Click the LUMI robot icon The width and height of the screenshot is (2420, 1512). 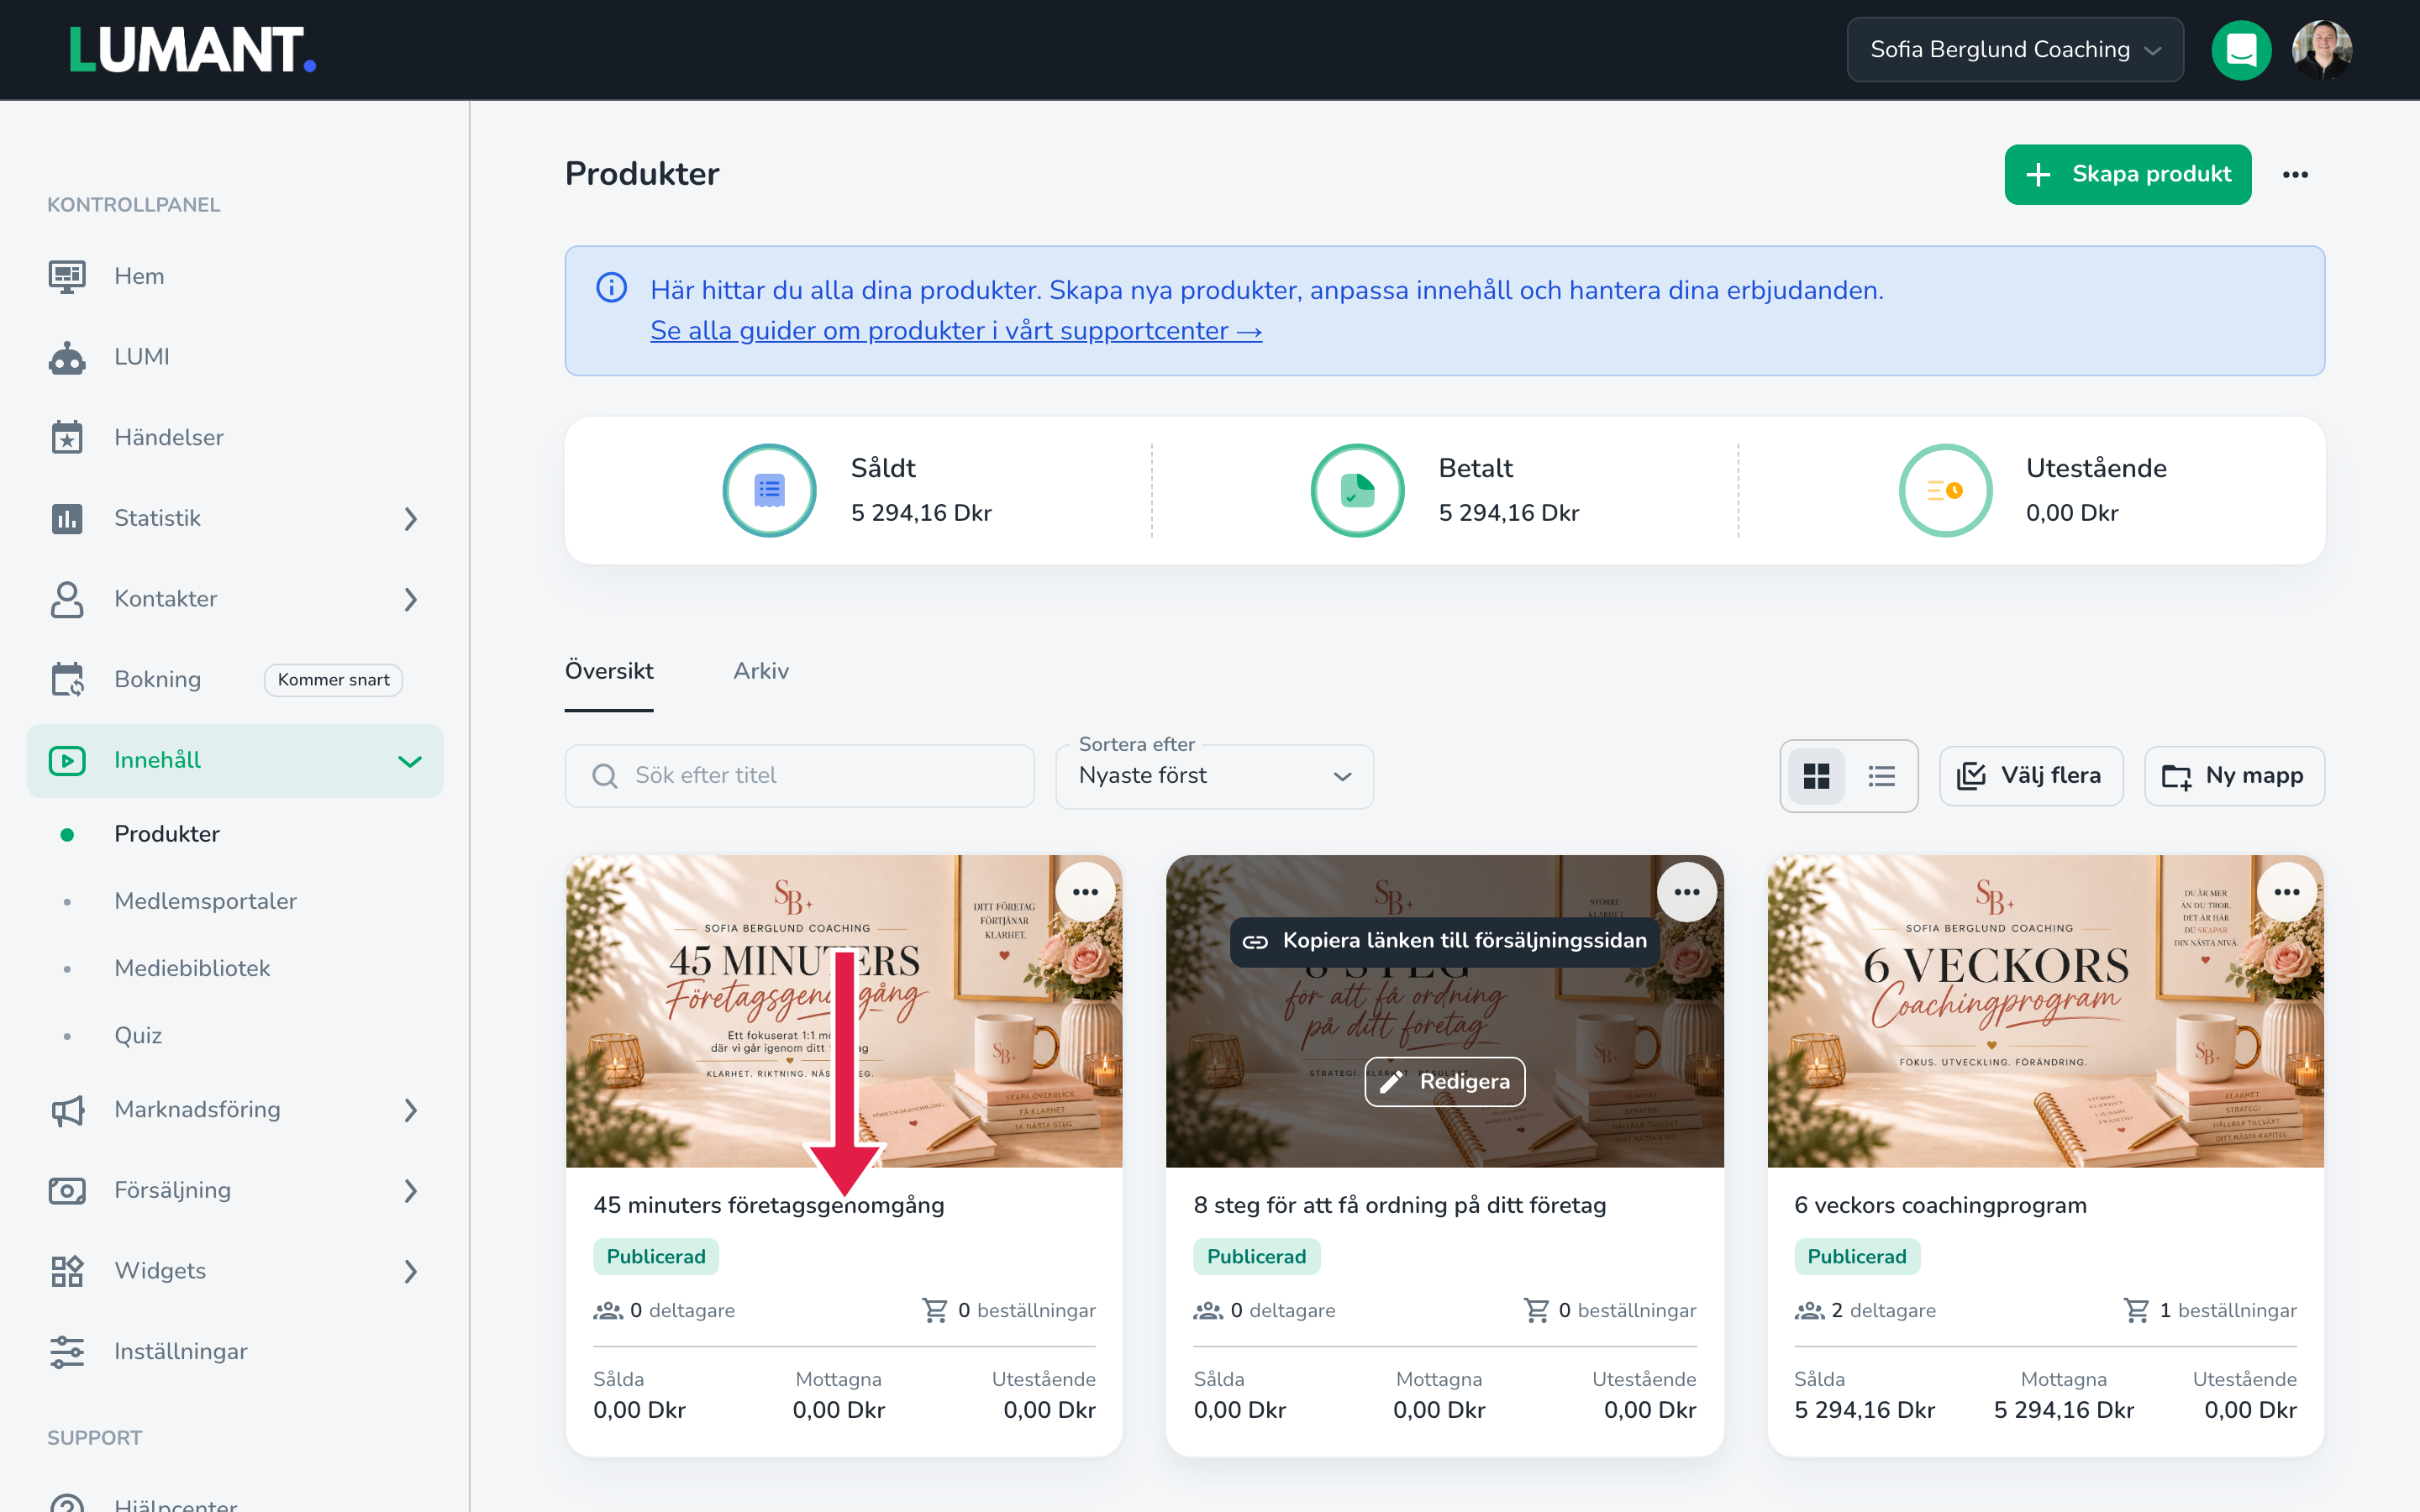(67, 357)
